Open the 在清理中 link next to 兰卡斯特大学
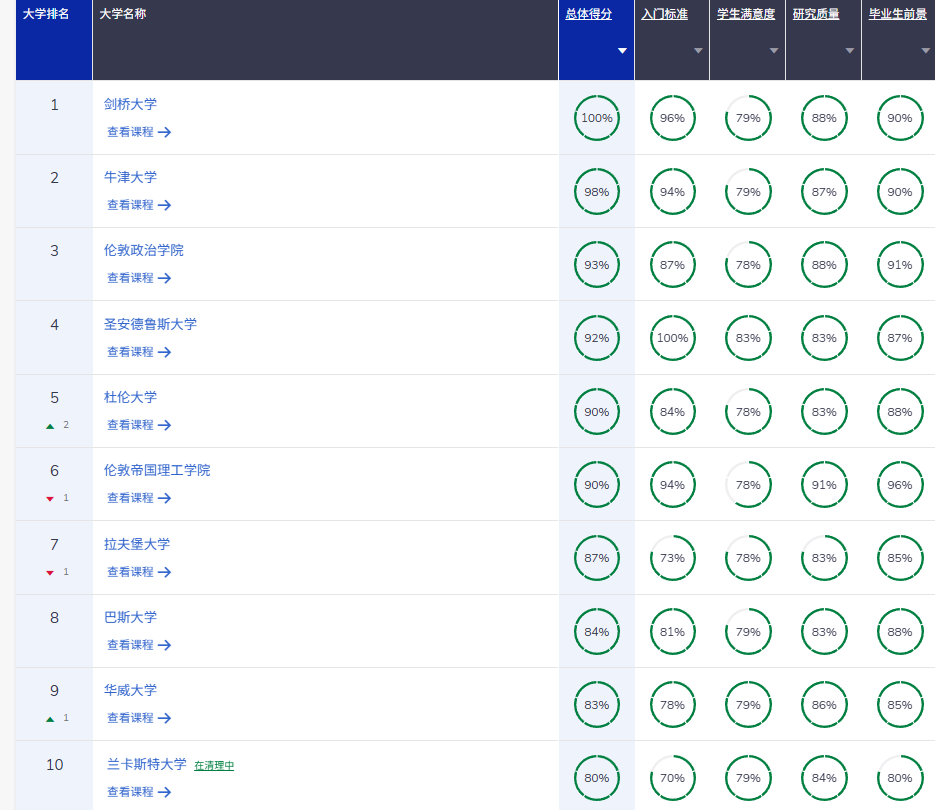 [214, 765]
